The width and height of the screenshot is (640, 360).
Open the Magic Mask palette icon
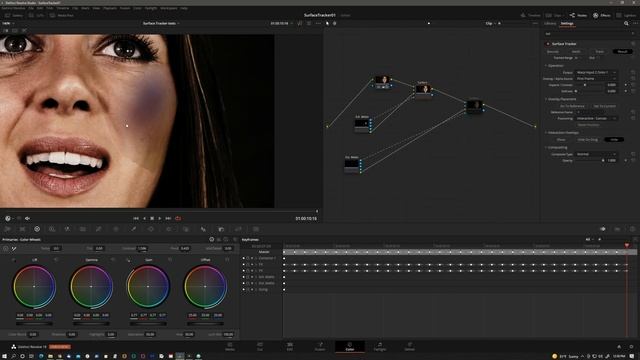point(186,229)
